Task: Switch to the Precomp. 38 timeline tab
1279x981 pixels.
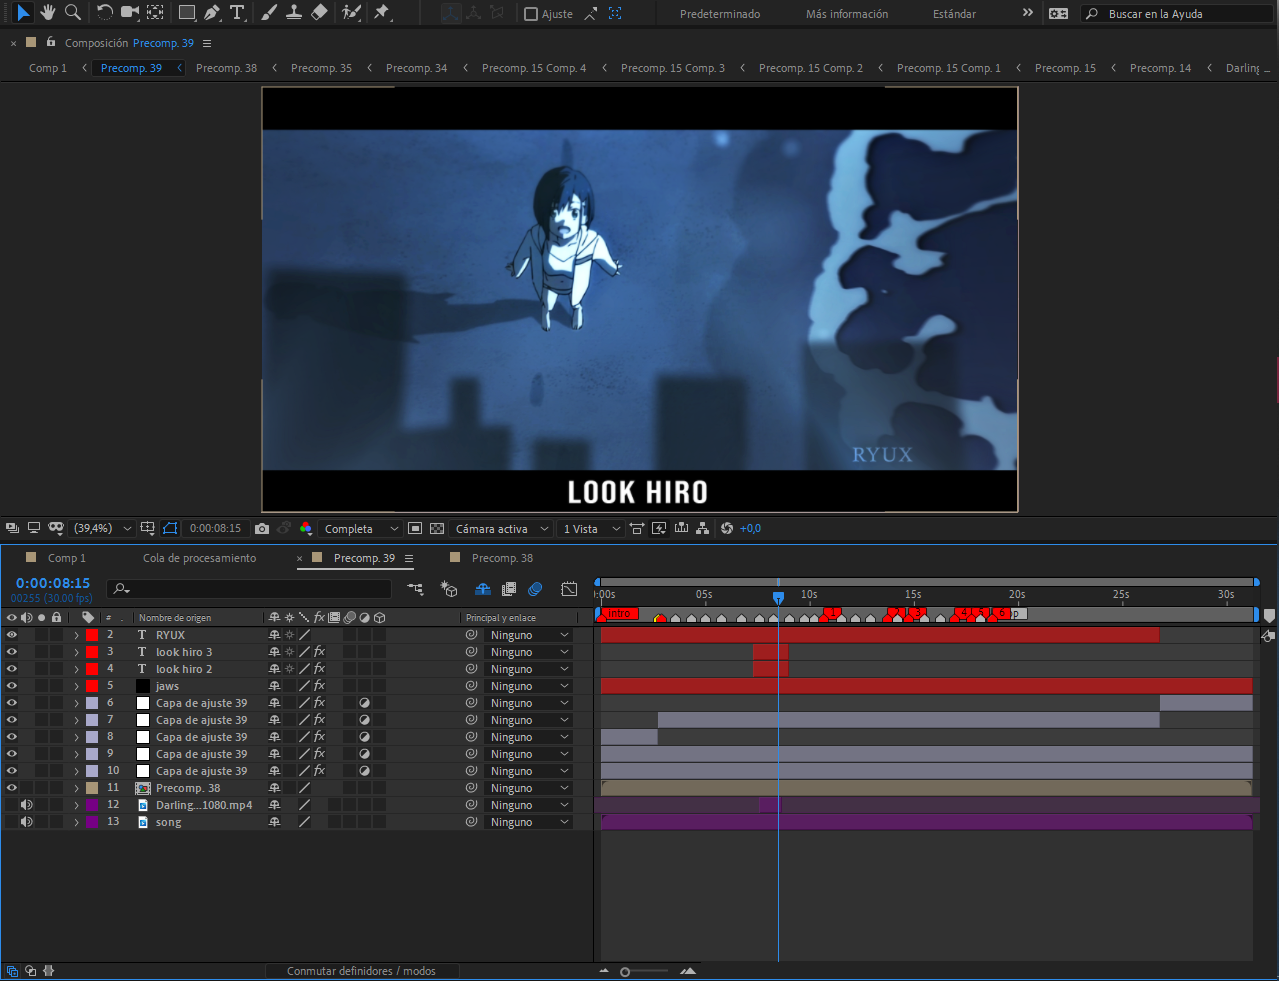Action: pyautogui.click(x=502, y=558)
